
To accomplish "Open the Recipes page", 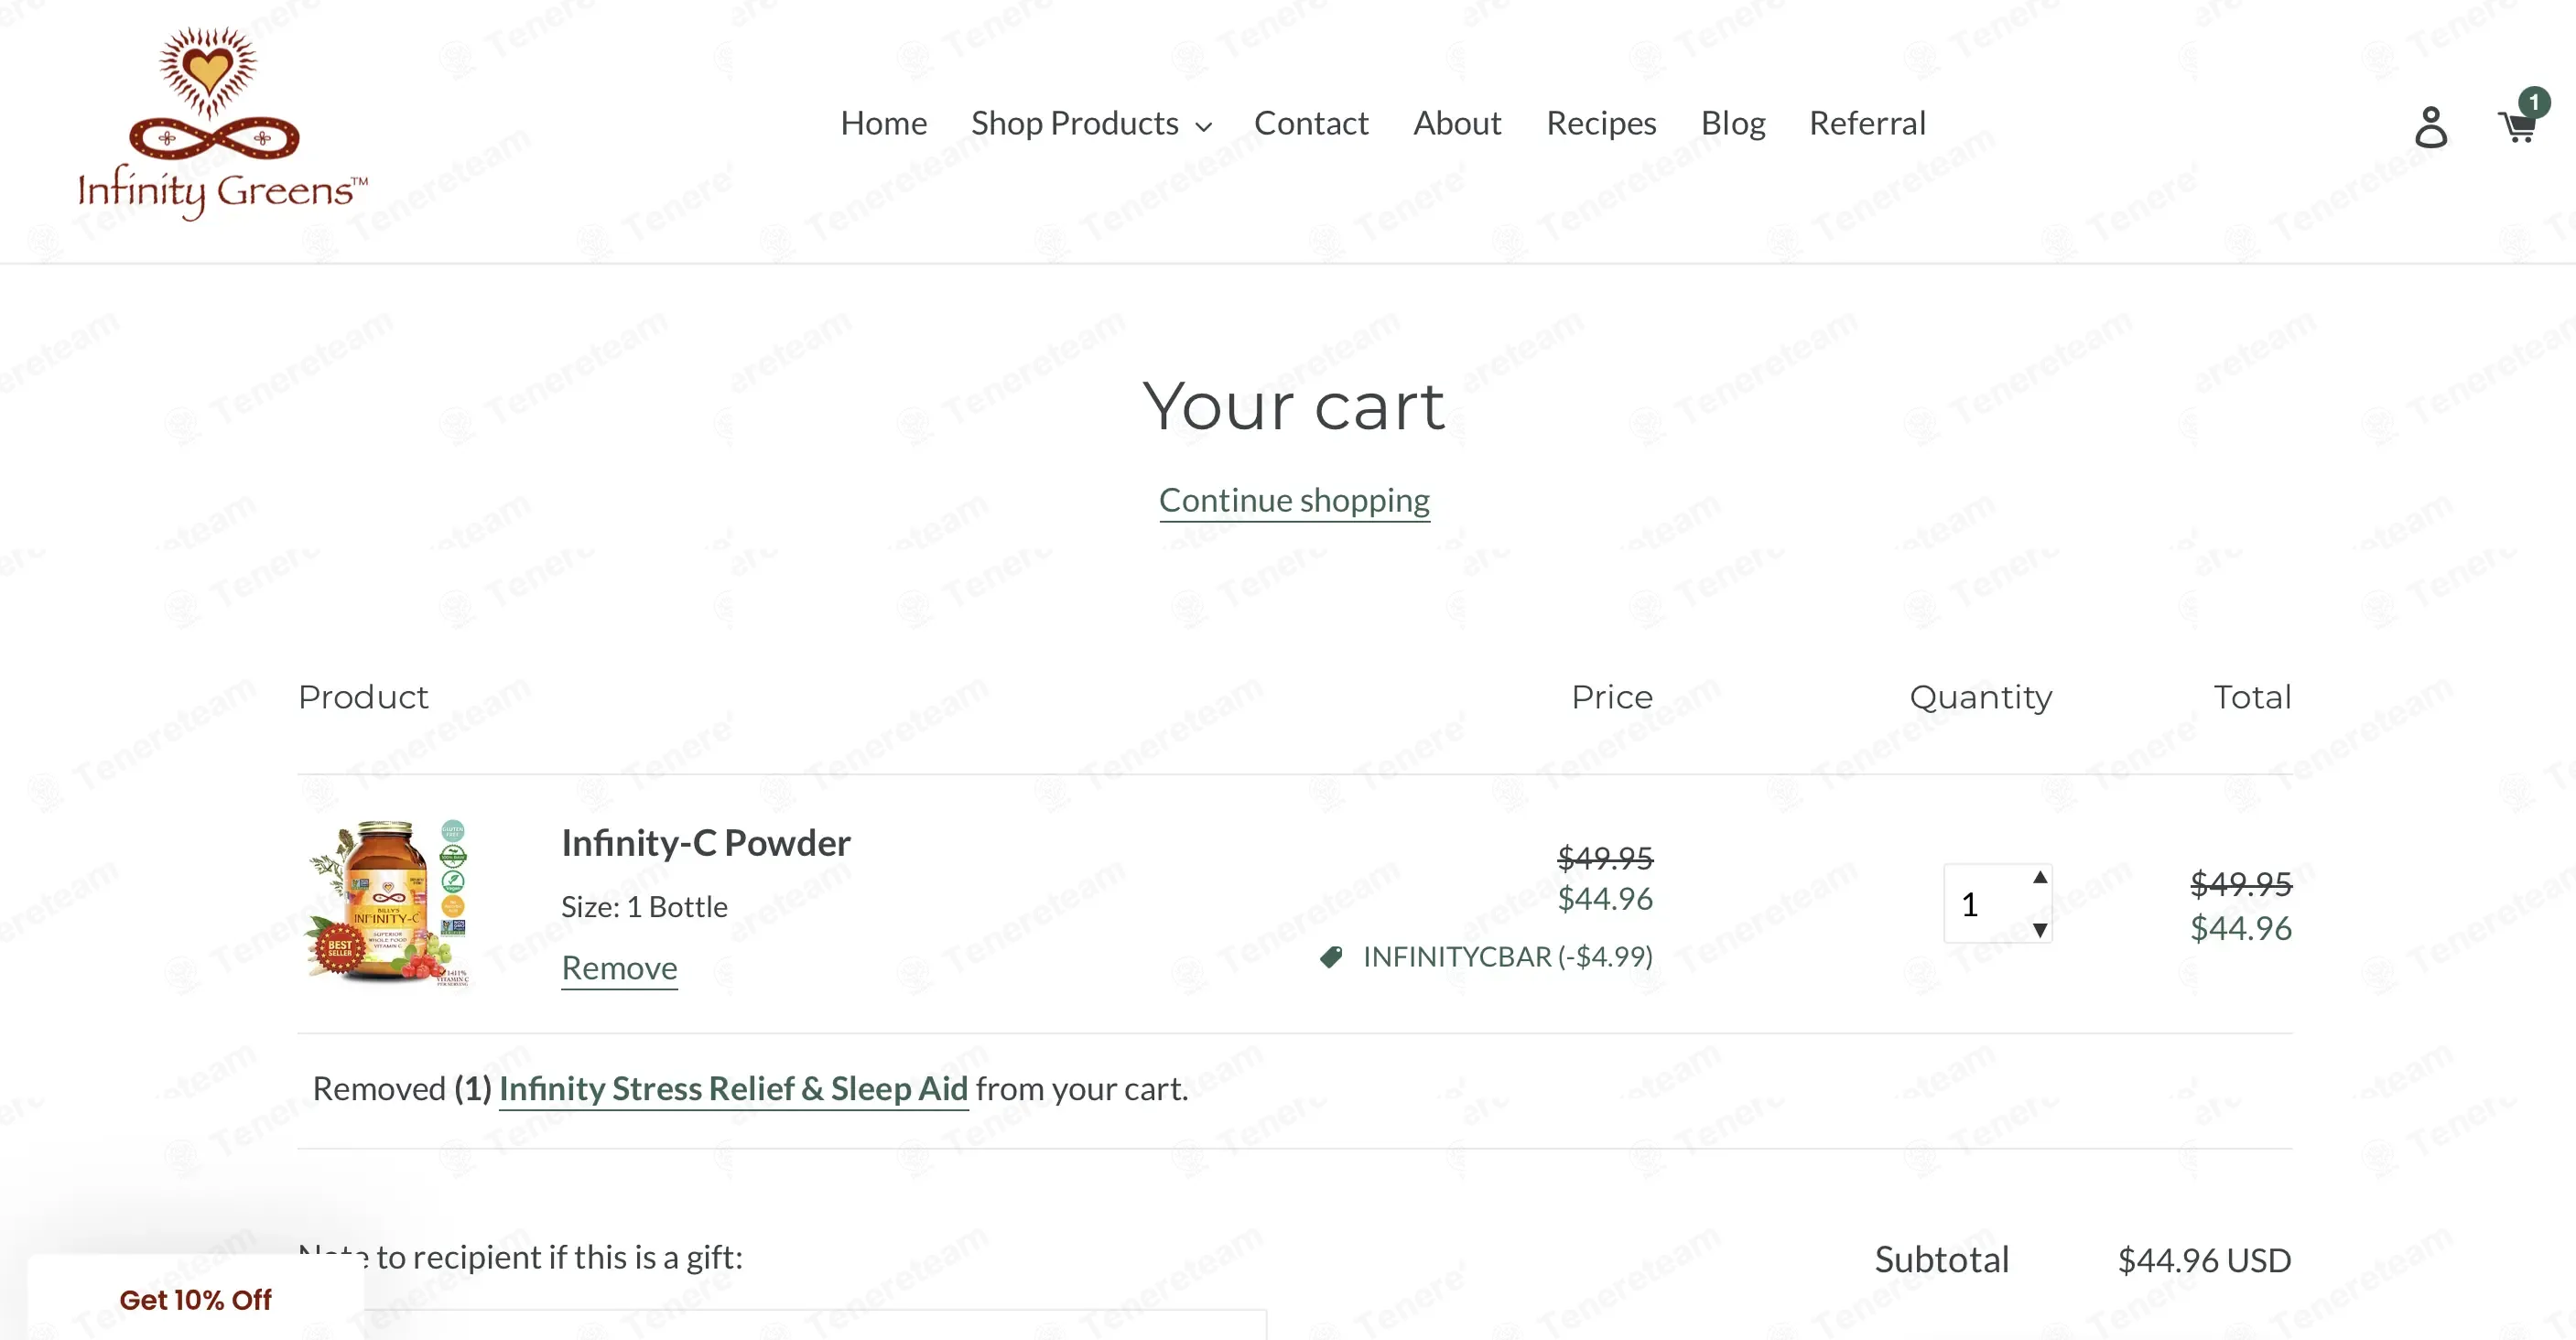I will 1600,123.
